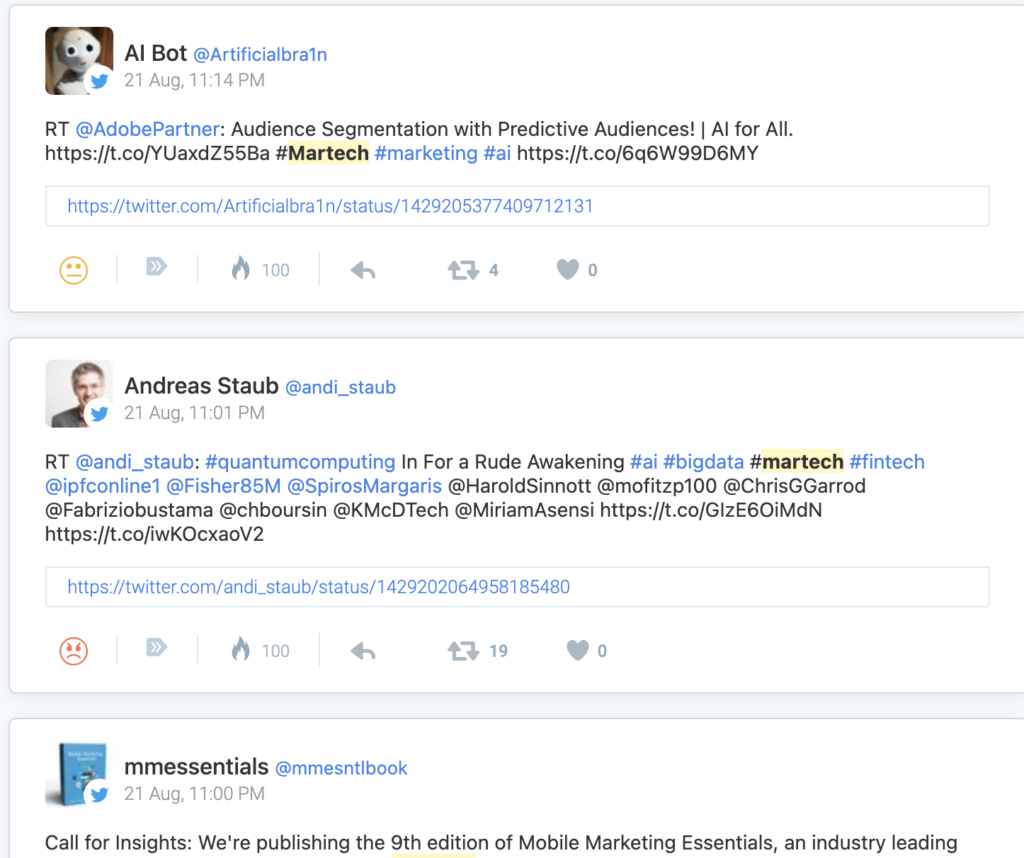This screenshot has height=858, width=1024.
Task: Visit the @AdobePartner mention link
Action: pos(147,129)
